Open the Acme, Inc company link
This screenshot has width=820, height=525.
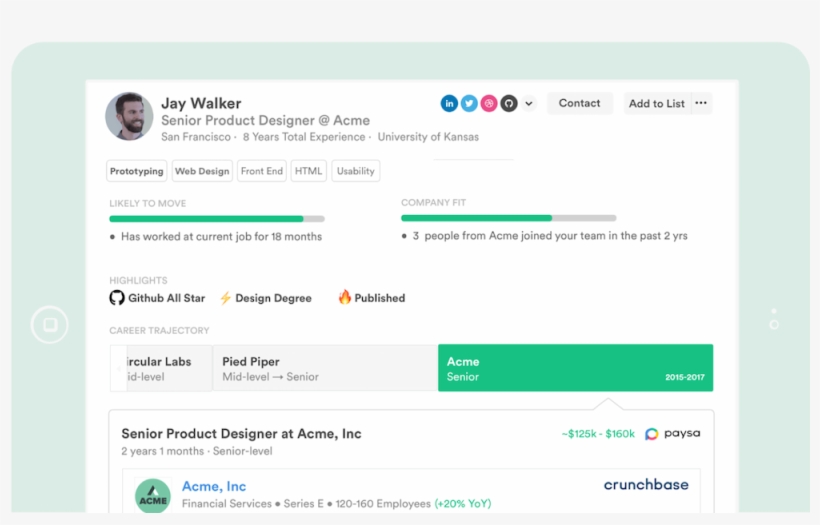pyautogui.click(x=214, y=487)
